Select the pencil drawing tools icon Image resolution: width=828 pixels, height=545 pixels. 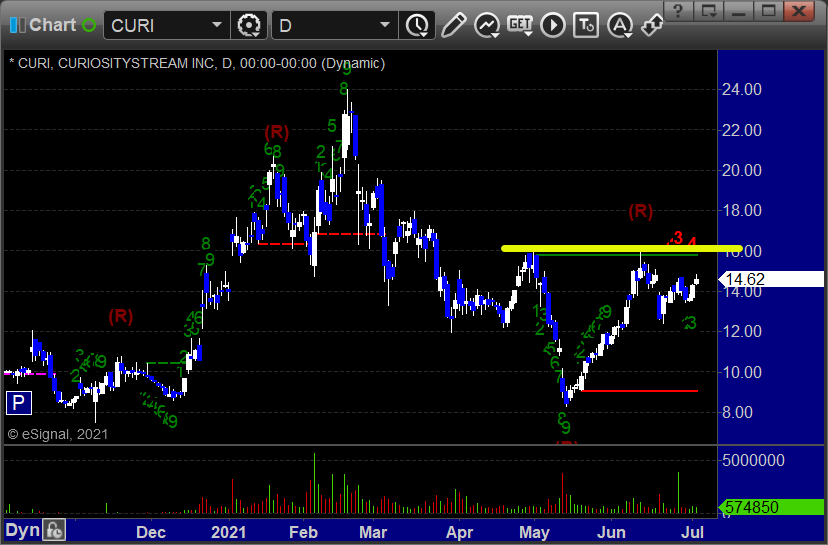453,25
